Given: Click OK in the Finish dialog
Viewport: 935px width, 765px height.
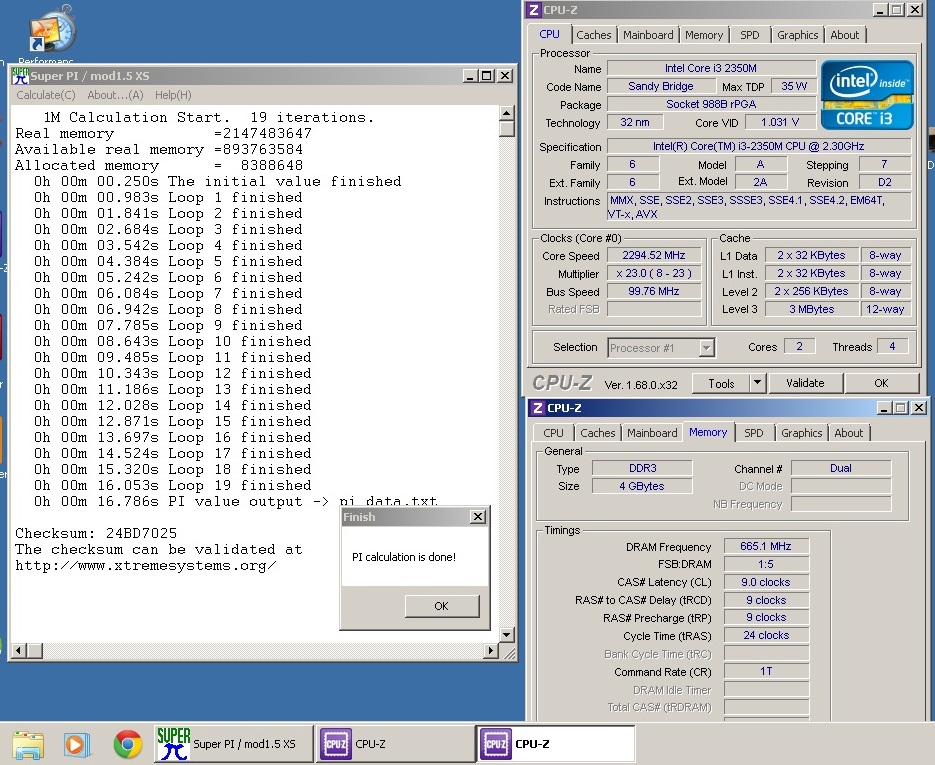Looking at the screenshot, I should pyautogui.click(x=442, y=606).
